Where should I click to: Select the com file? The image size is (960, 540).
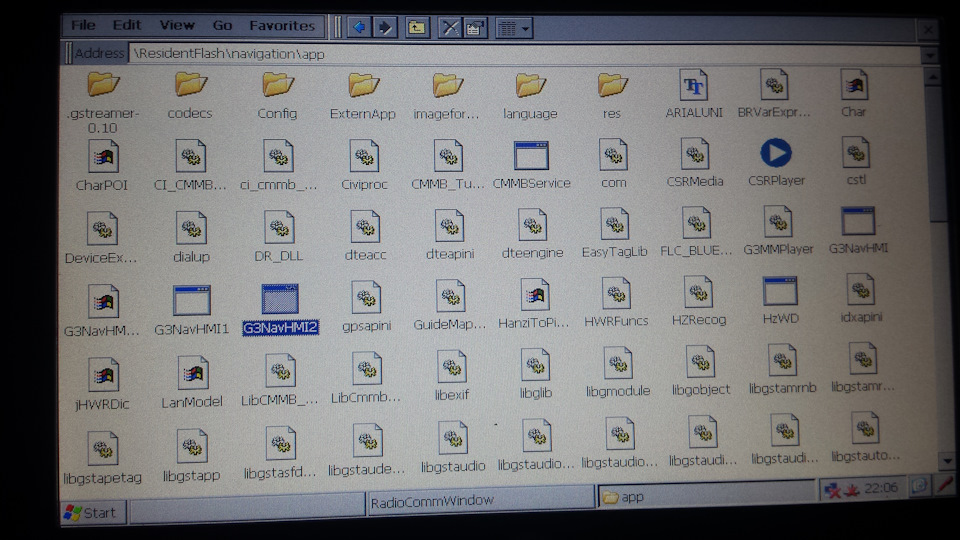point(613,164)
